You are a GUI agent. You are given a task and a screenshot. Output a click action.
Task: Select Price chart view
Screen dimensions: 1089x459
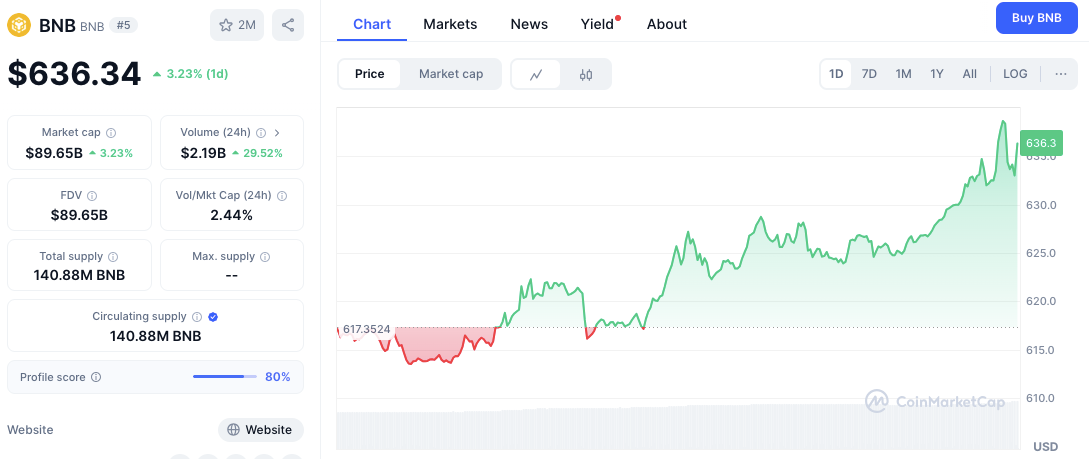369,74
